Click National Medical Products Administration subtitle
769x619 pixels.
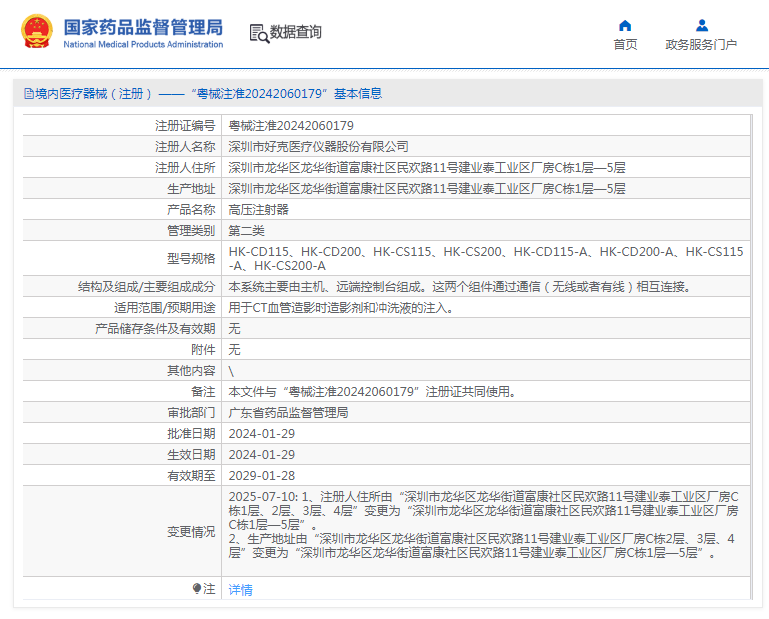(143, 45)
